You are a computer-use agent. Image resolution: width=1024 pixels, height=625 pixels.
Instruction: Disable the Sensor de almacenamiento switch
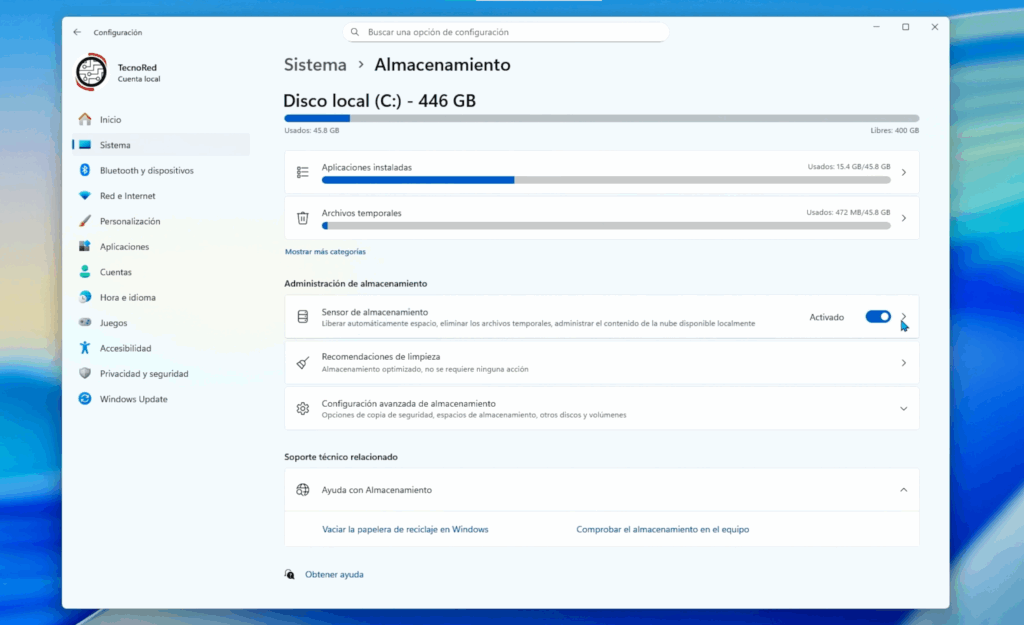[877, 316]
